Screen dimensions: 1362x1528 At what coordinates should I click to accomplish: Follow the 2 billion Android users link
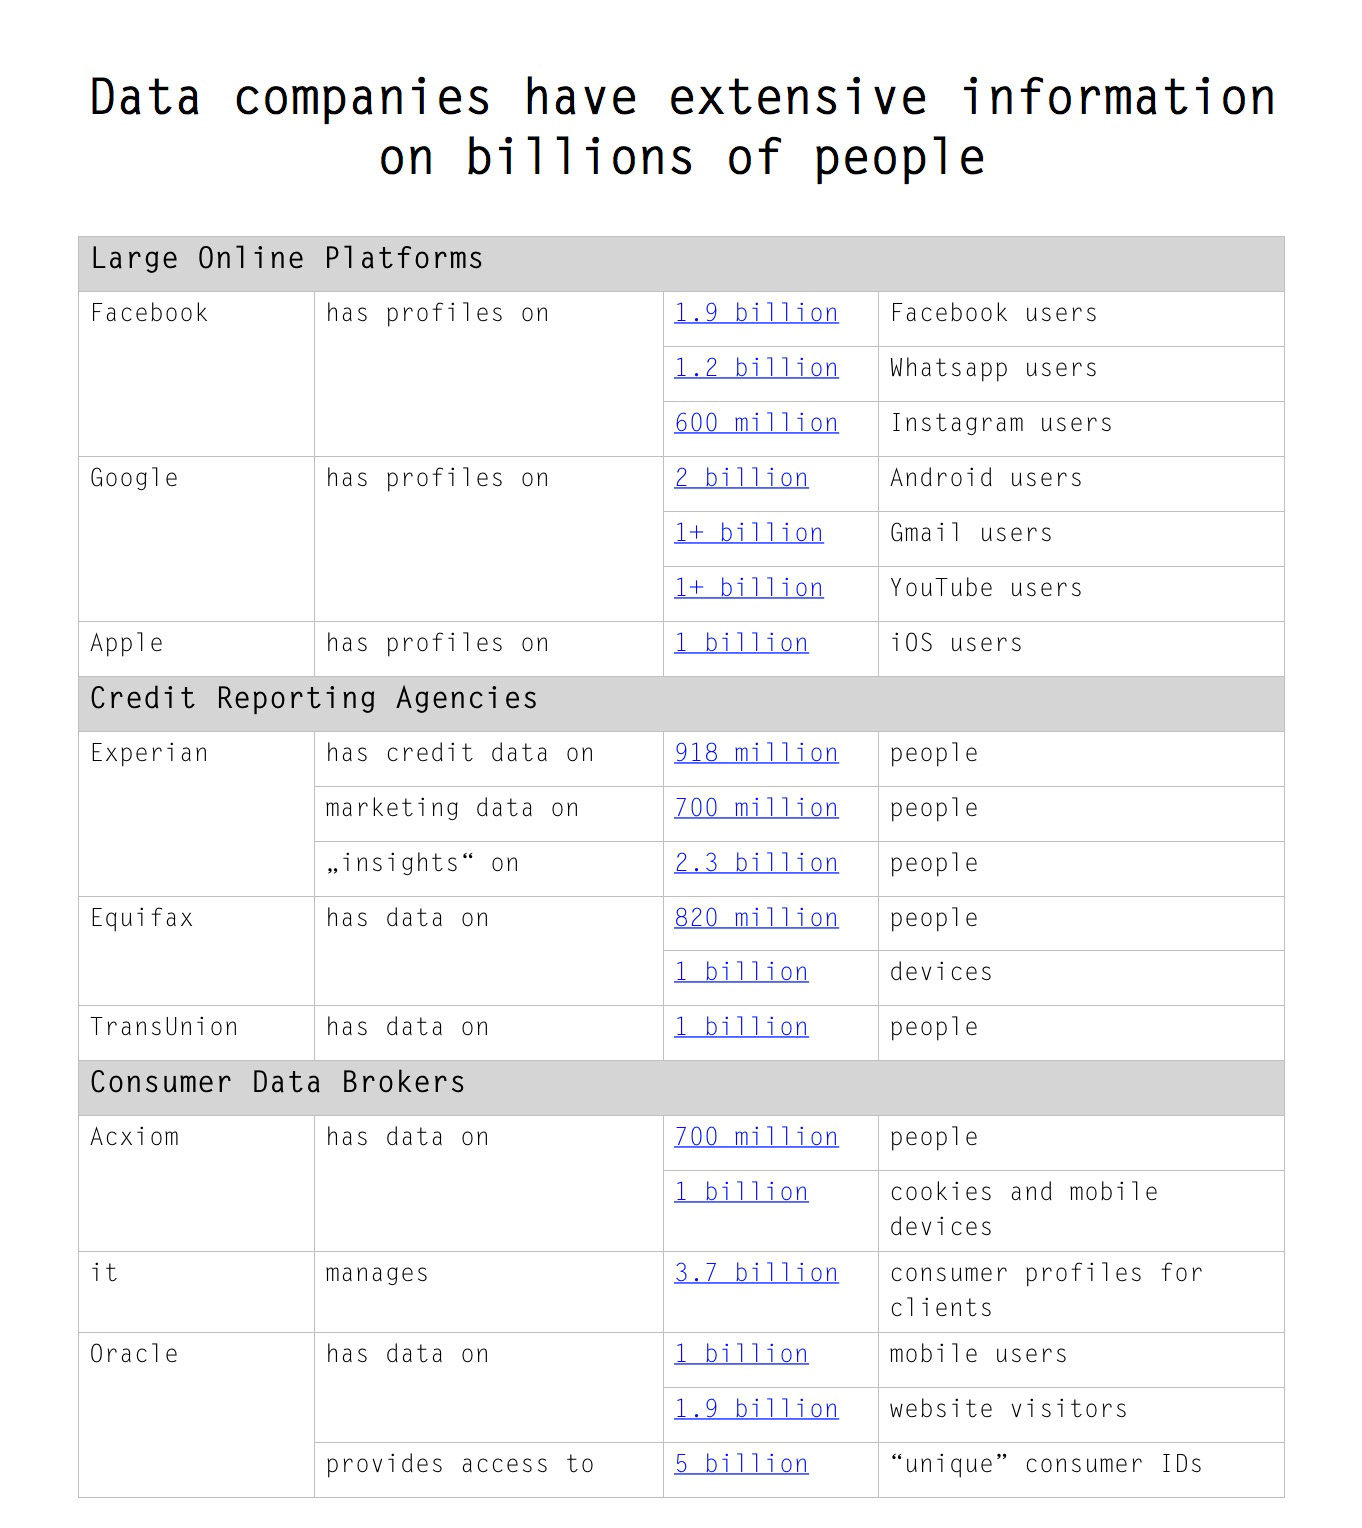[x=741, y=479]
